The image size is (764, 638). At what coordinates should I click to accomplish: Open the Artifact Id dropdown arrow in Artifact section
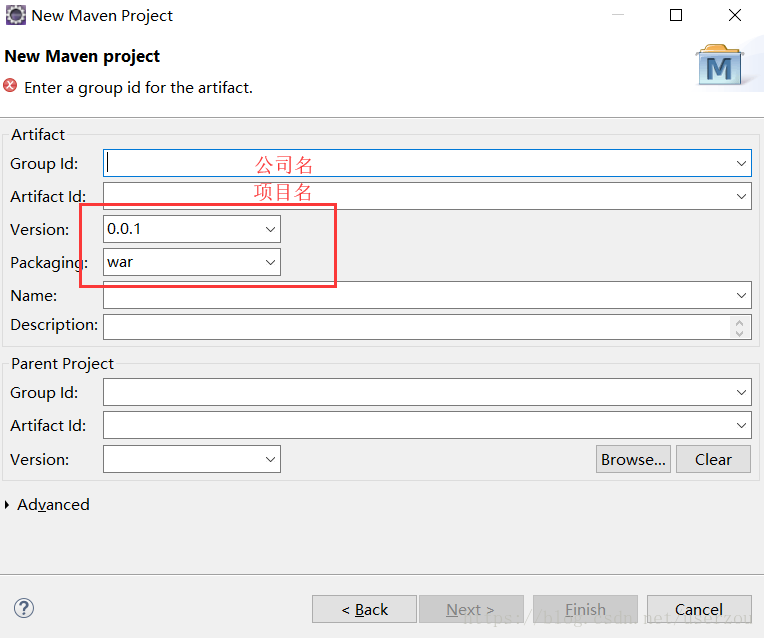click(741, 196)
